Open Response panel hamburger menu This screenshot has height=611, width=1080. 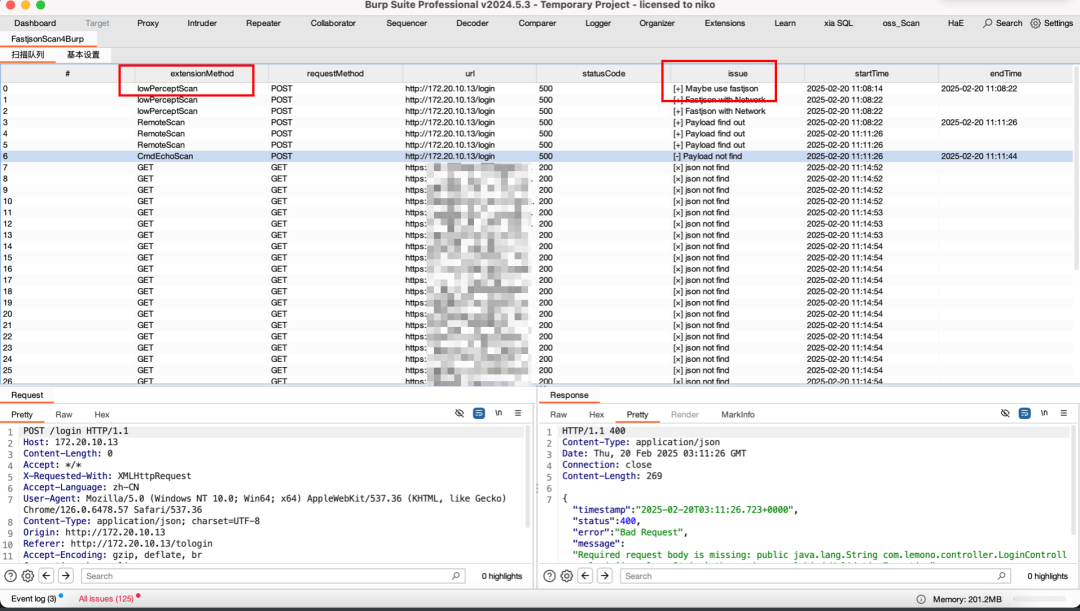pyautogui.click(x=1063, y=413)
